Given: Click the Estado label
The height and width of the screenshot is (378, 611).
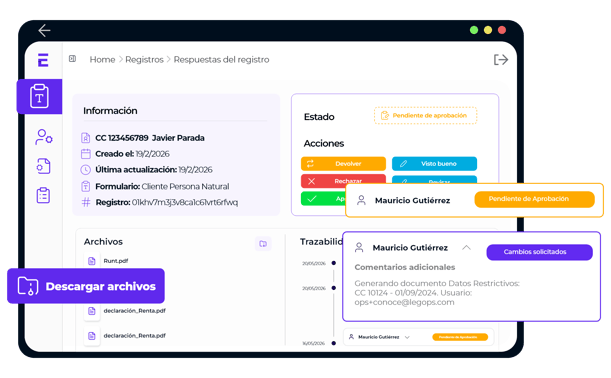Looking at the screenshot, I should (319, 117).
